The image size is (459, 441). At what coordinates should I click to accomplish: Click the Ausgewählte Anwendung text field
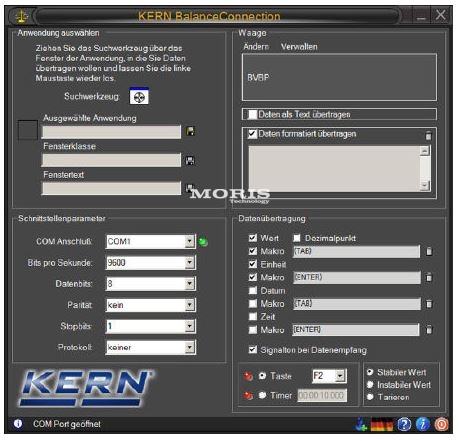[111, 132]
